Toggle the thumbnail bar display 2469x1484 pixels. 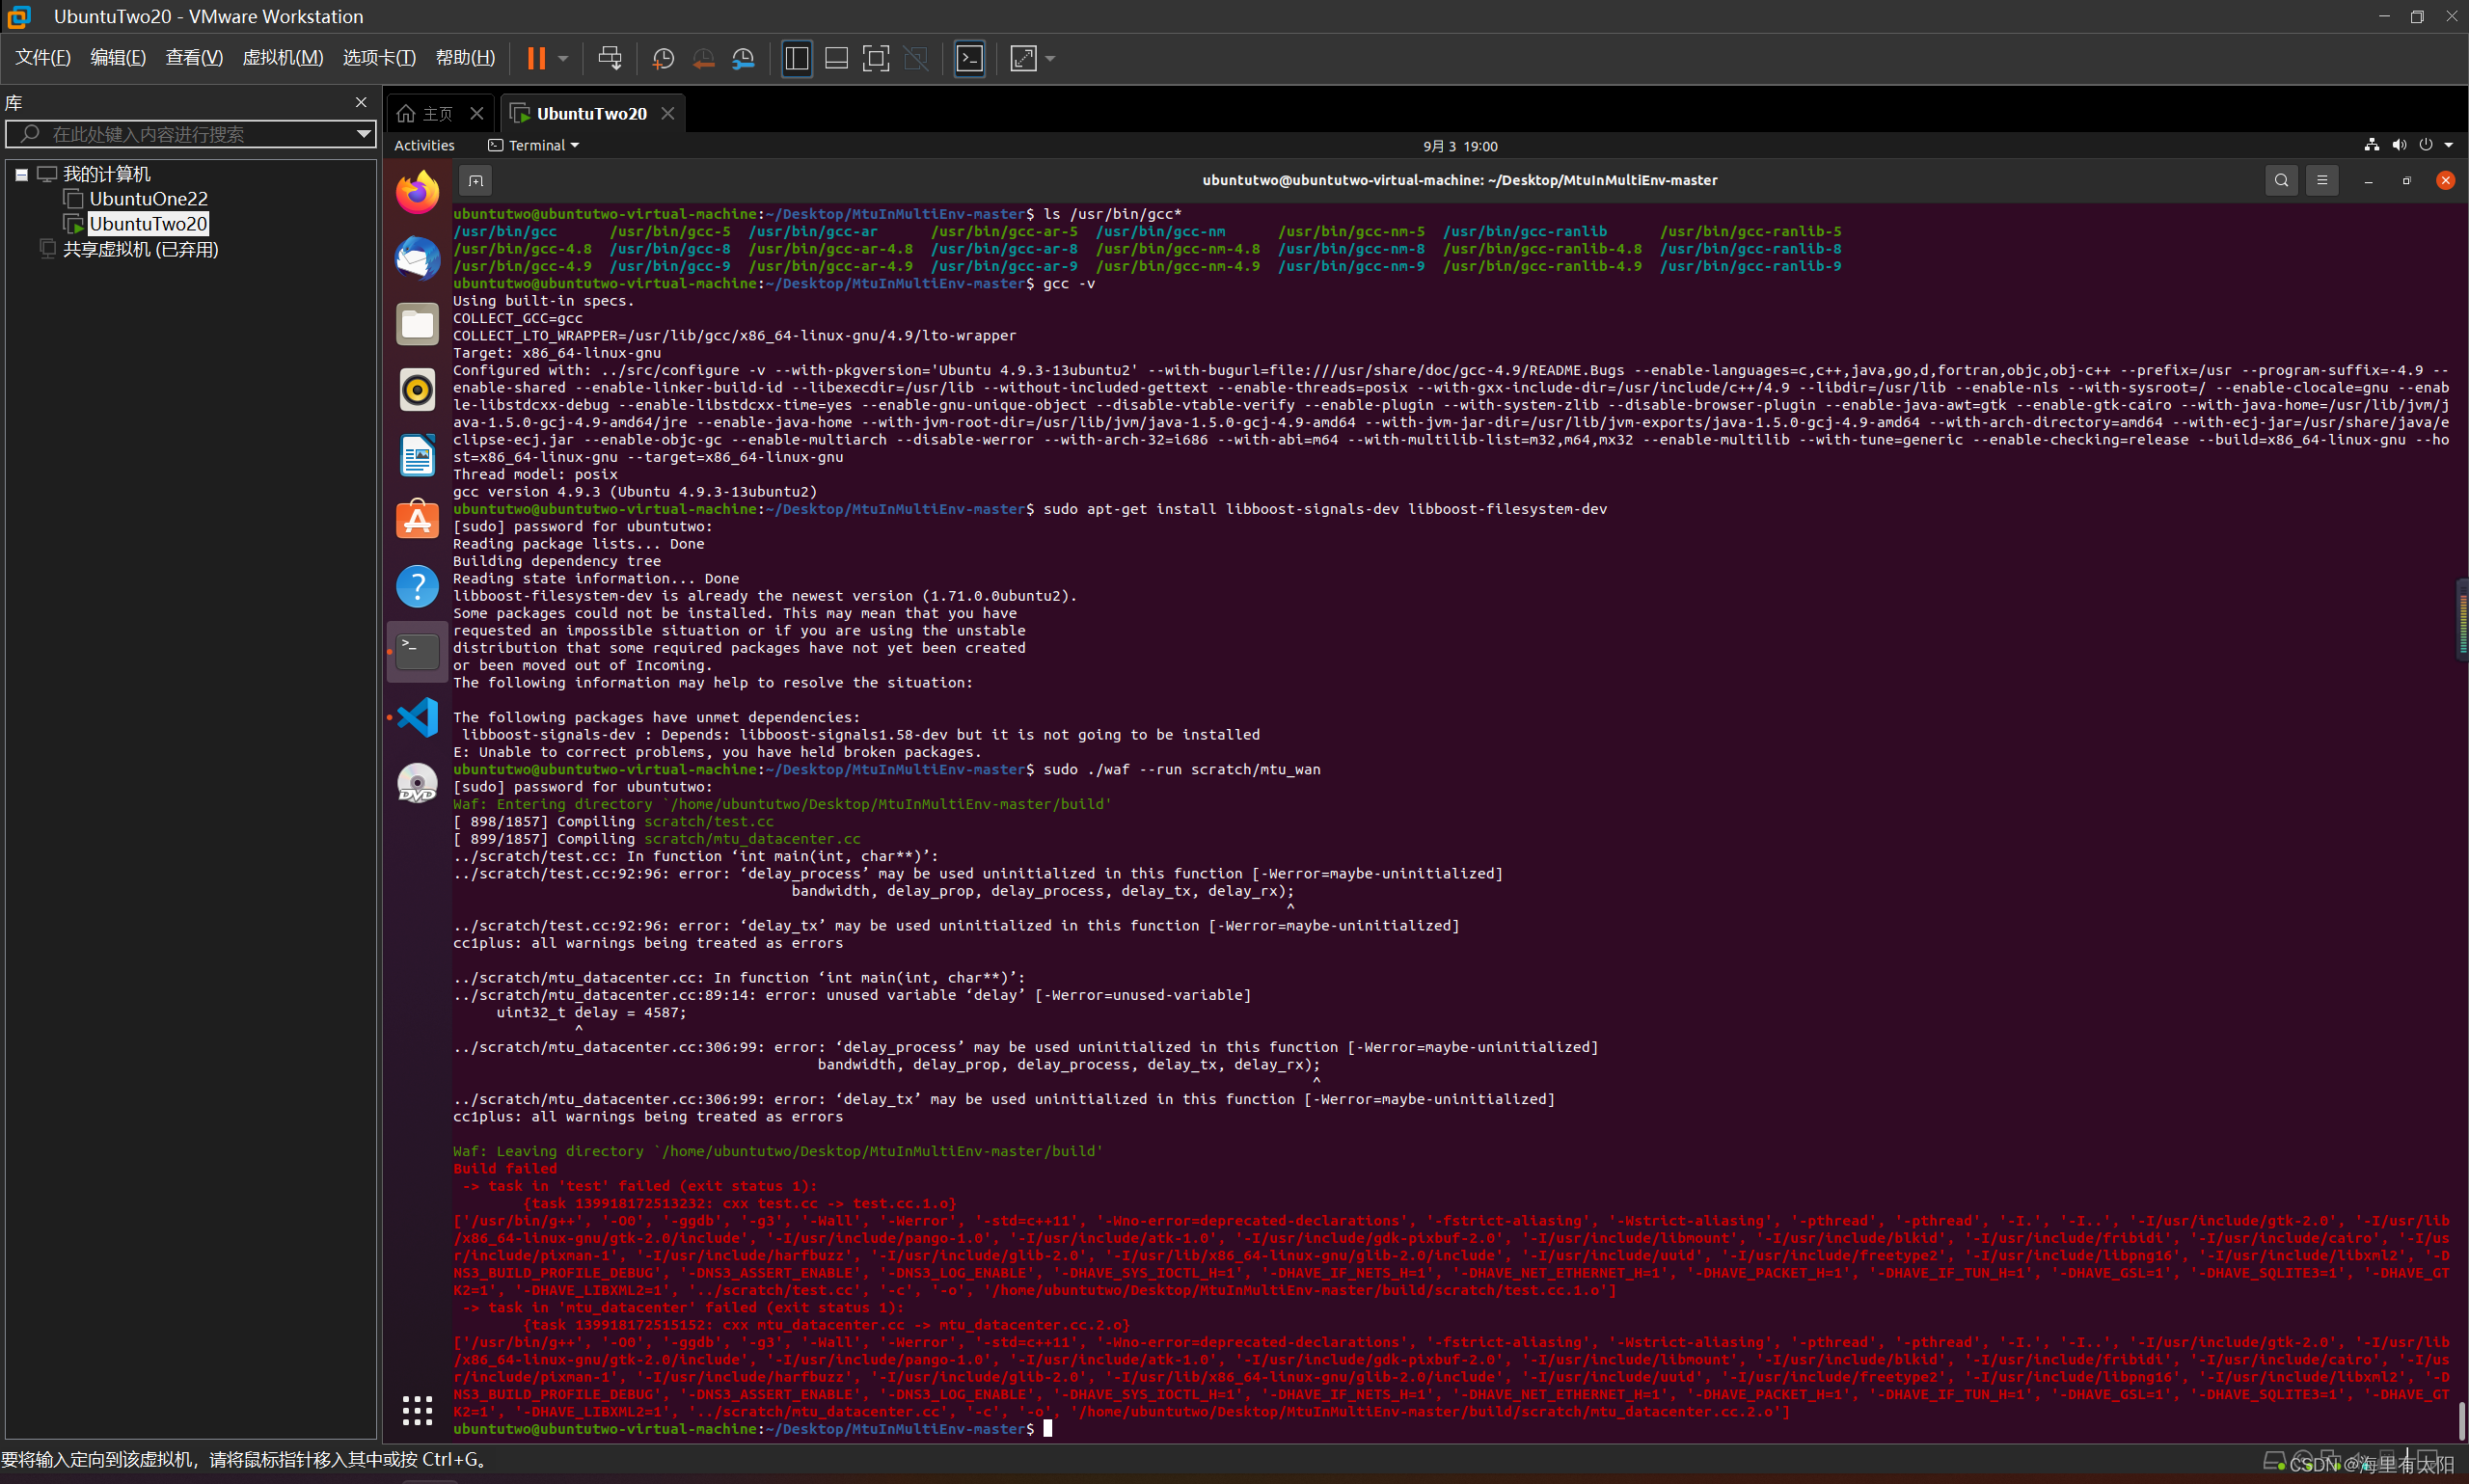point(836,58)
